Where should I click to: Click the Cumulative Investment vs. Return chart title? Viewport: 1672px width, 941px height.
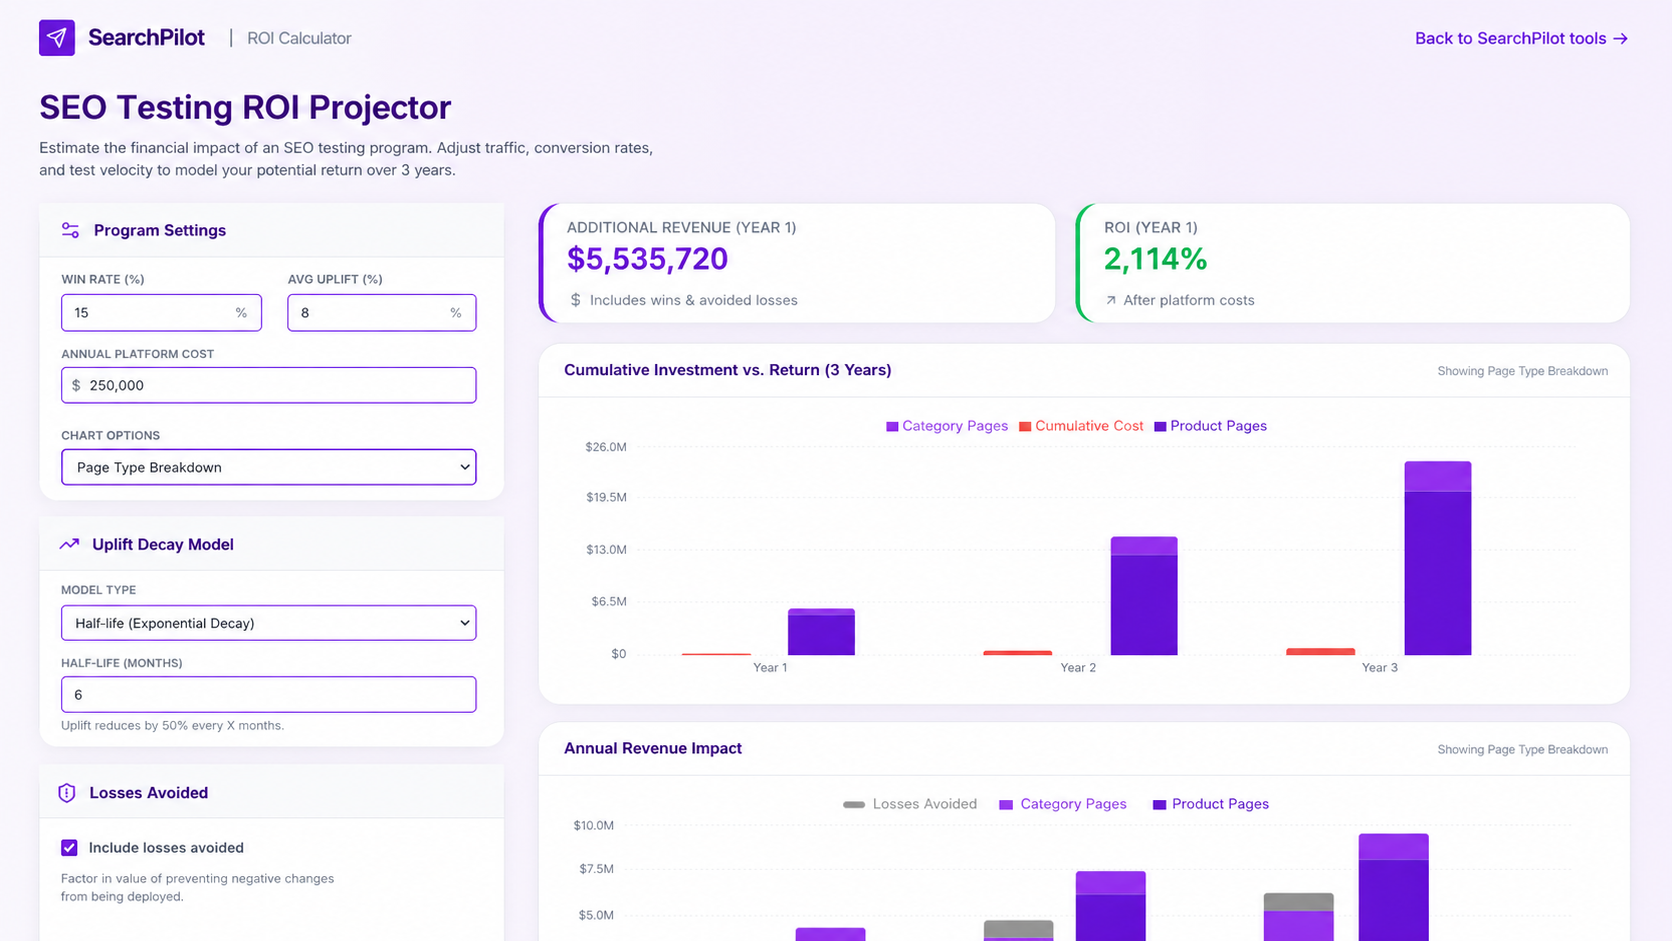coord(727,370)
